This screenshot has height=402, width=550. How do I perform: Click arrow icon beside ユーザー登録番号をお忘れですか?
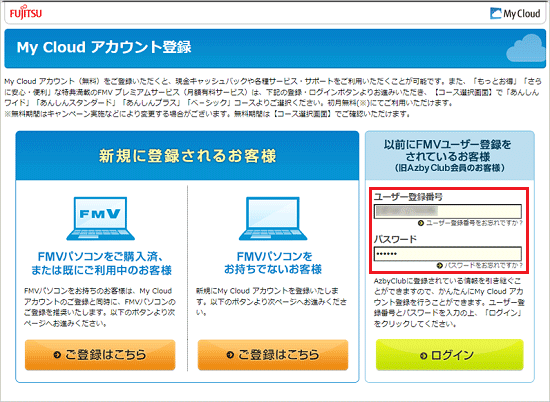pyautogui.click(x=421, y=223)
